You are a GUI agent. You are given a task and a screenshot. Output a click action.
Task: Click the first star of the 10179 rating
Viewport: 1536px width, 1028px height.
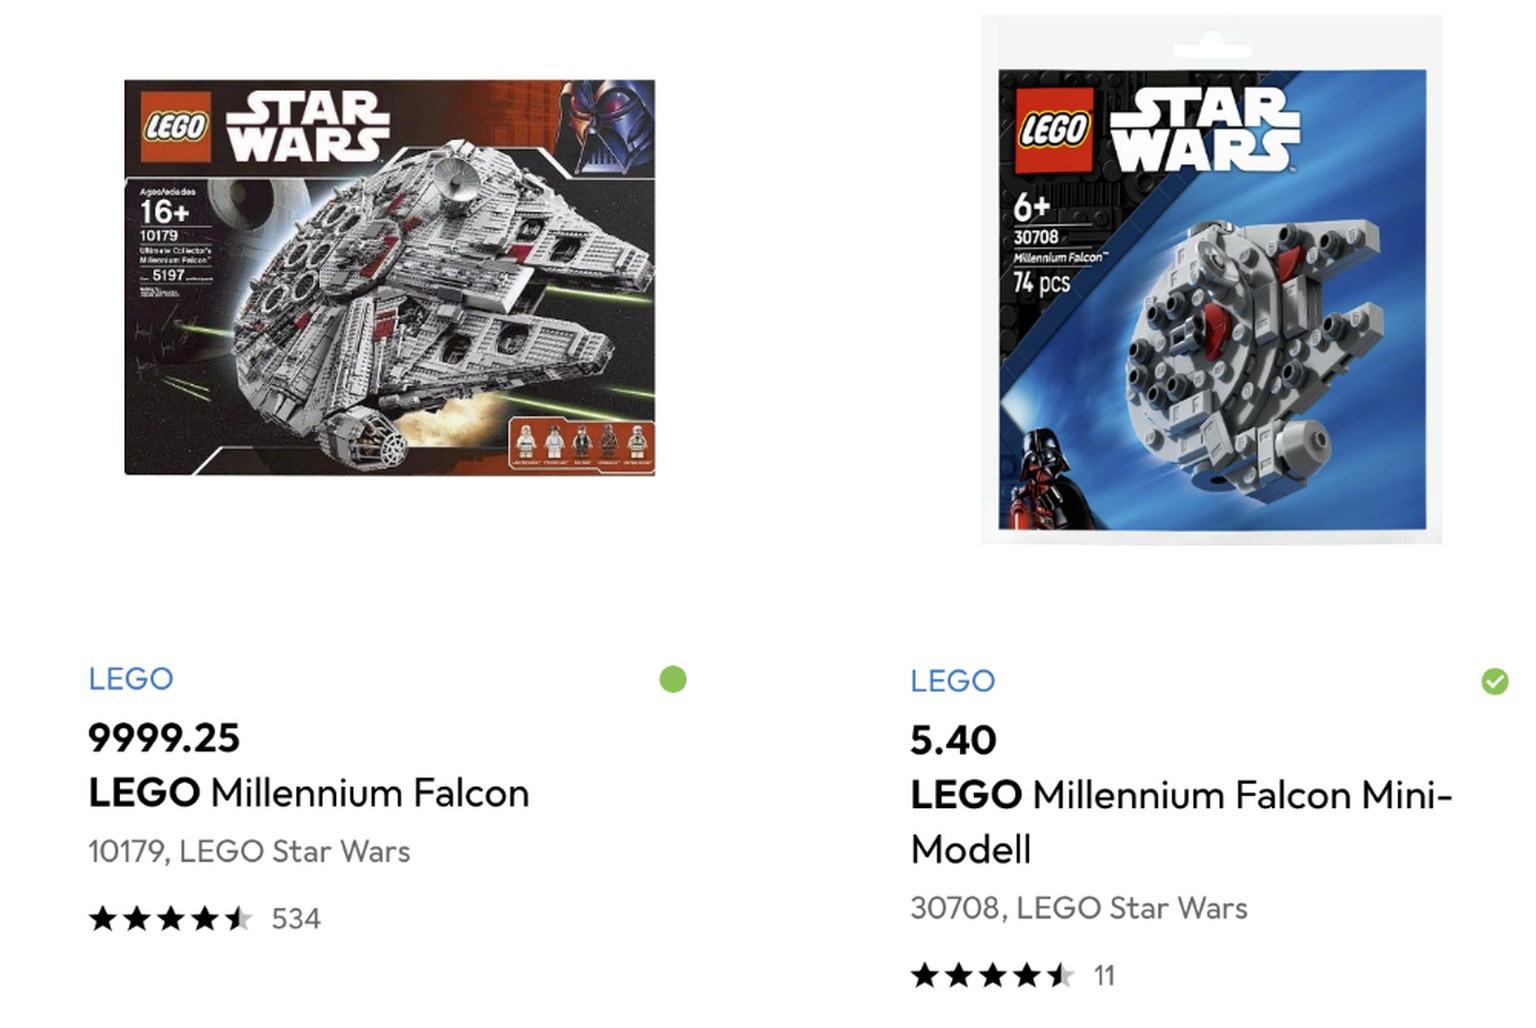[x=104, y=918]
